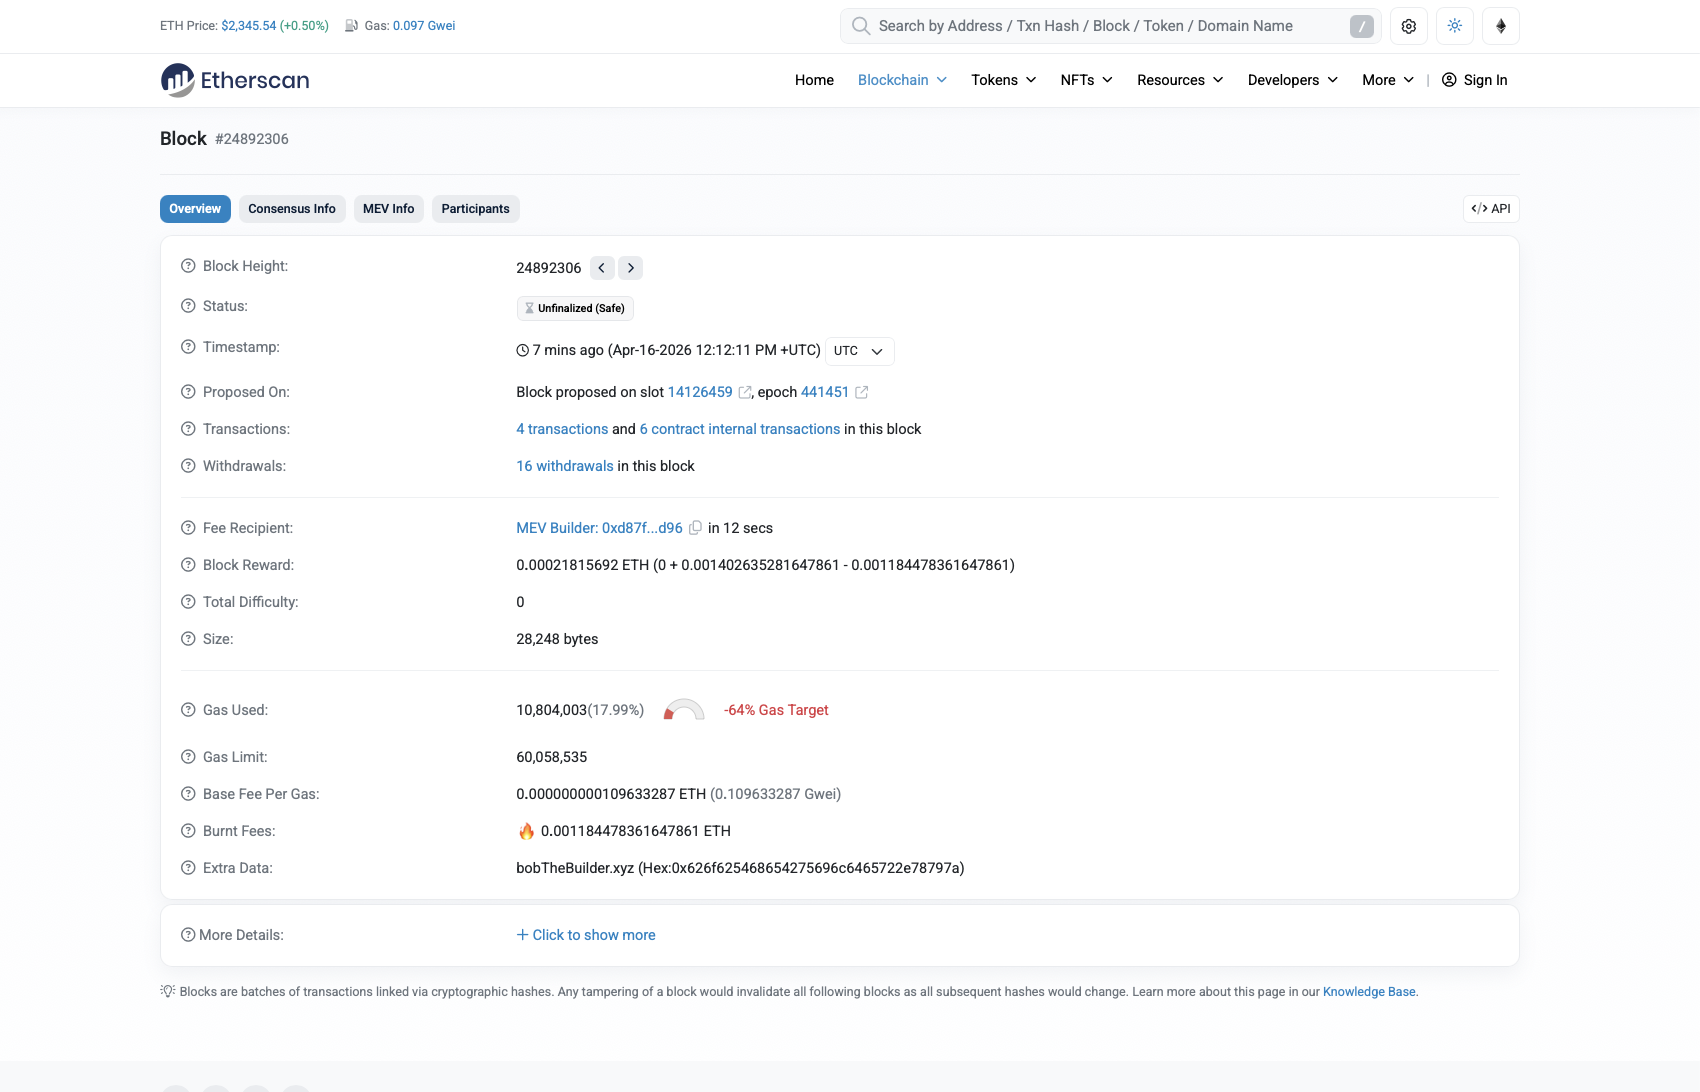1700x1092 pixels.
Task: Expand Click to show more details
Action: click(586, 935)
